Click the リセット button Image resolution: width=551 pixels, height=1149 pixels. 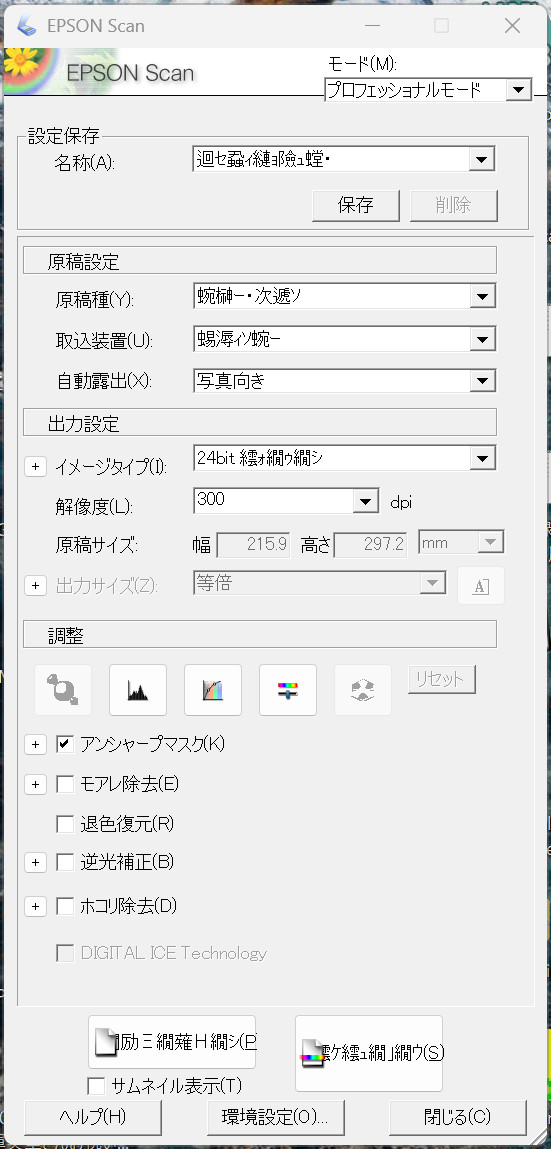[x=442, y=679]
